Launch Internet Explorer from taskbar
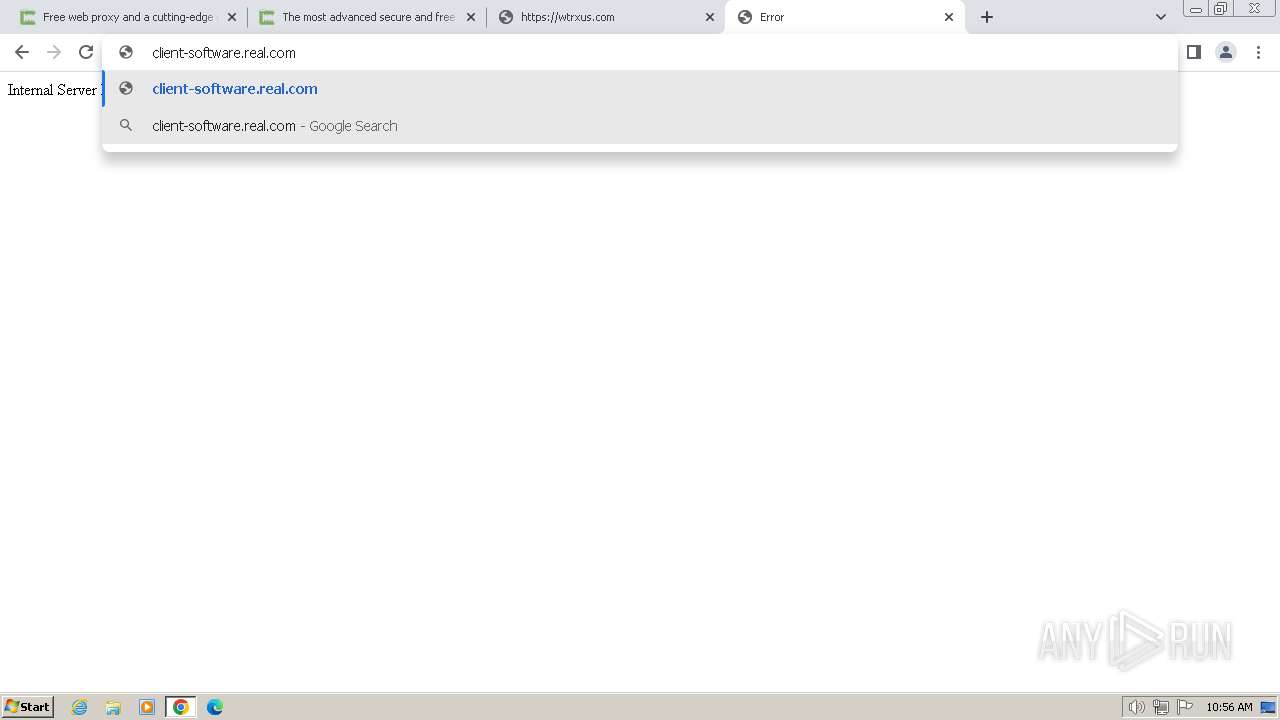This screenshot has width=1280, height=720. (x=80, y=707)
